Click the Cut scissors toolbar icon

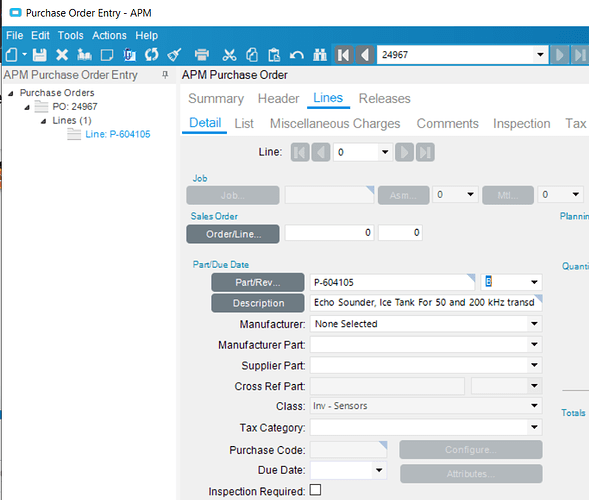229,55
